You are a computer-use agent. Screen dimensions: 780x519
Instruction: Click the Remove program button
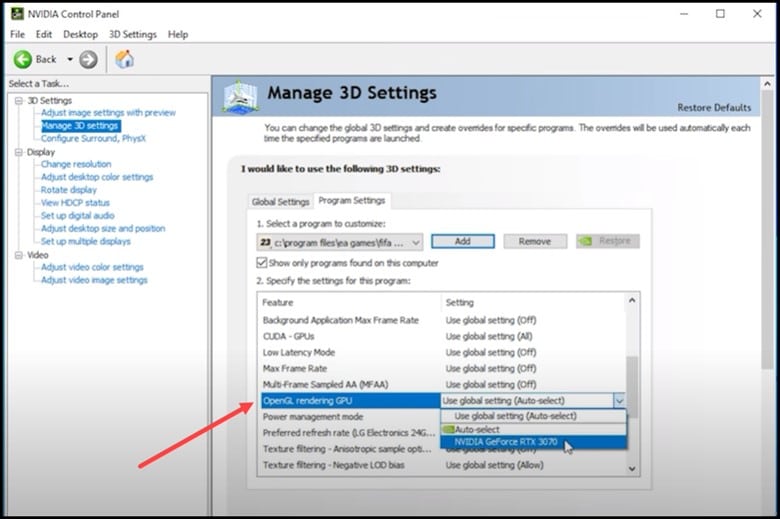tap(534, 241)
